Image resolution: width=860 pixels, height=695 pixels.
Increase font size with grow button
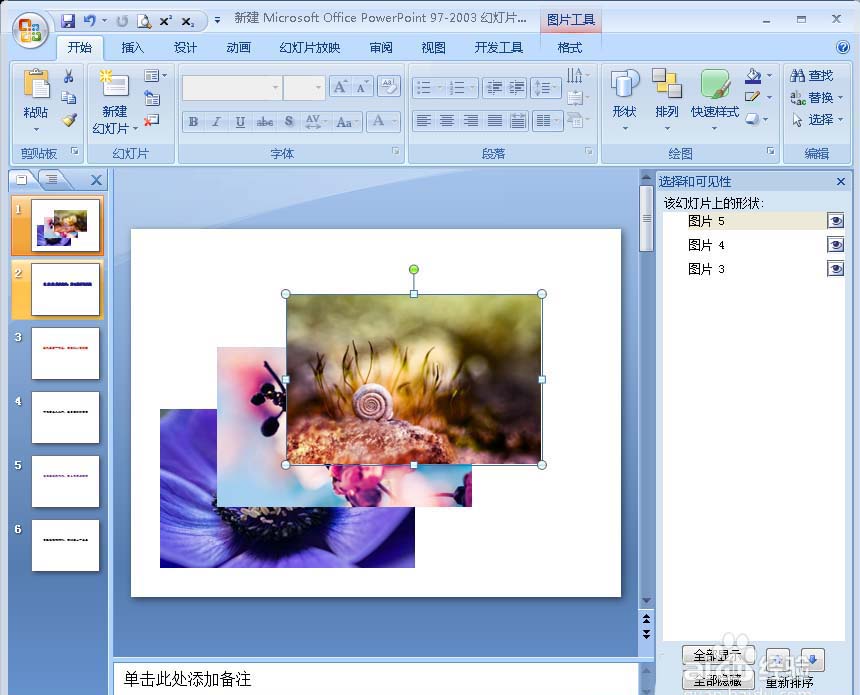340,87
